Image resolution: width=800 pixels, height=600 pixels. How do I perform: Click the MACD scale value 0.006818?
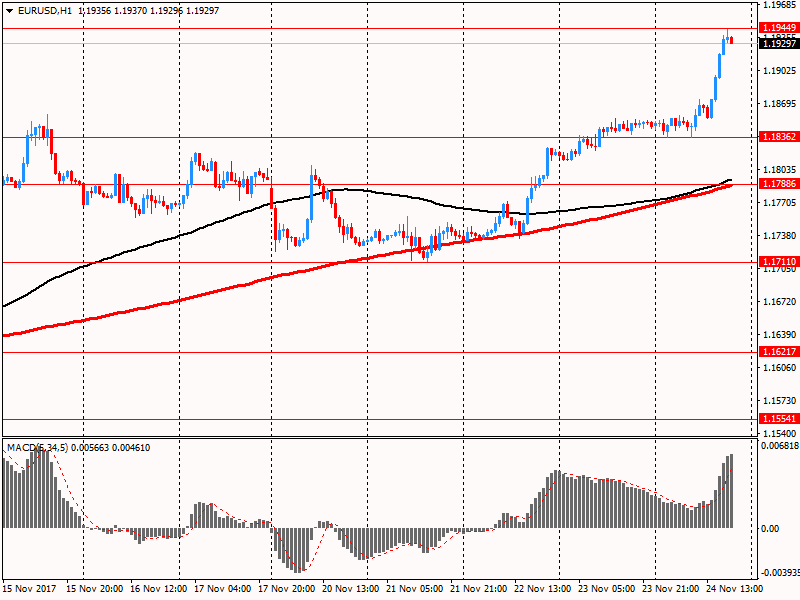pos(780,446)
